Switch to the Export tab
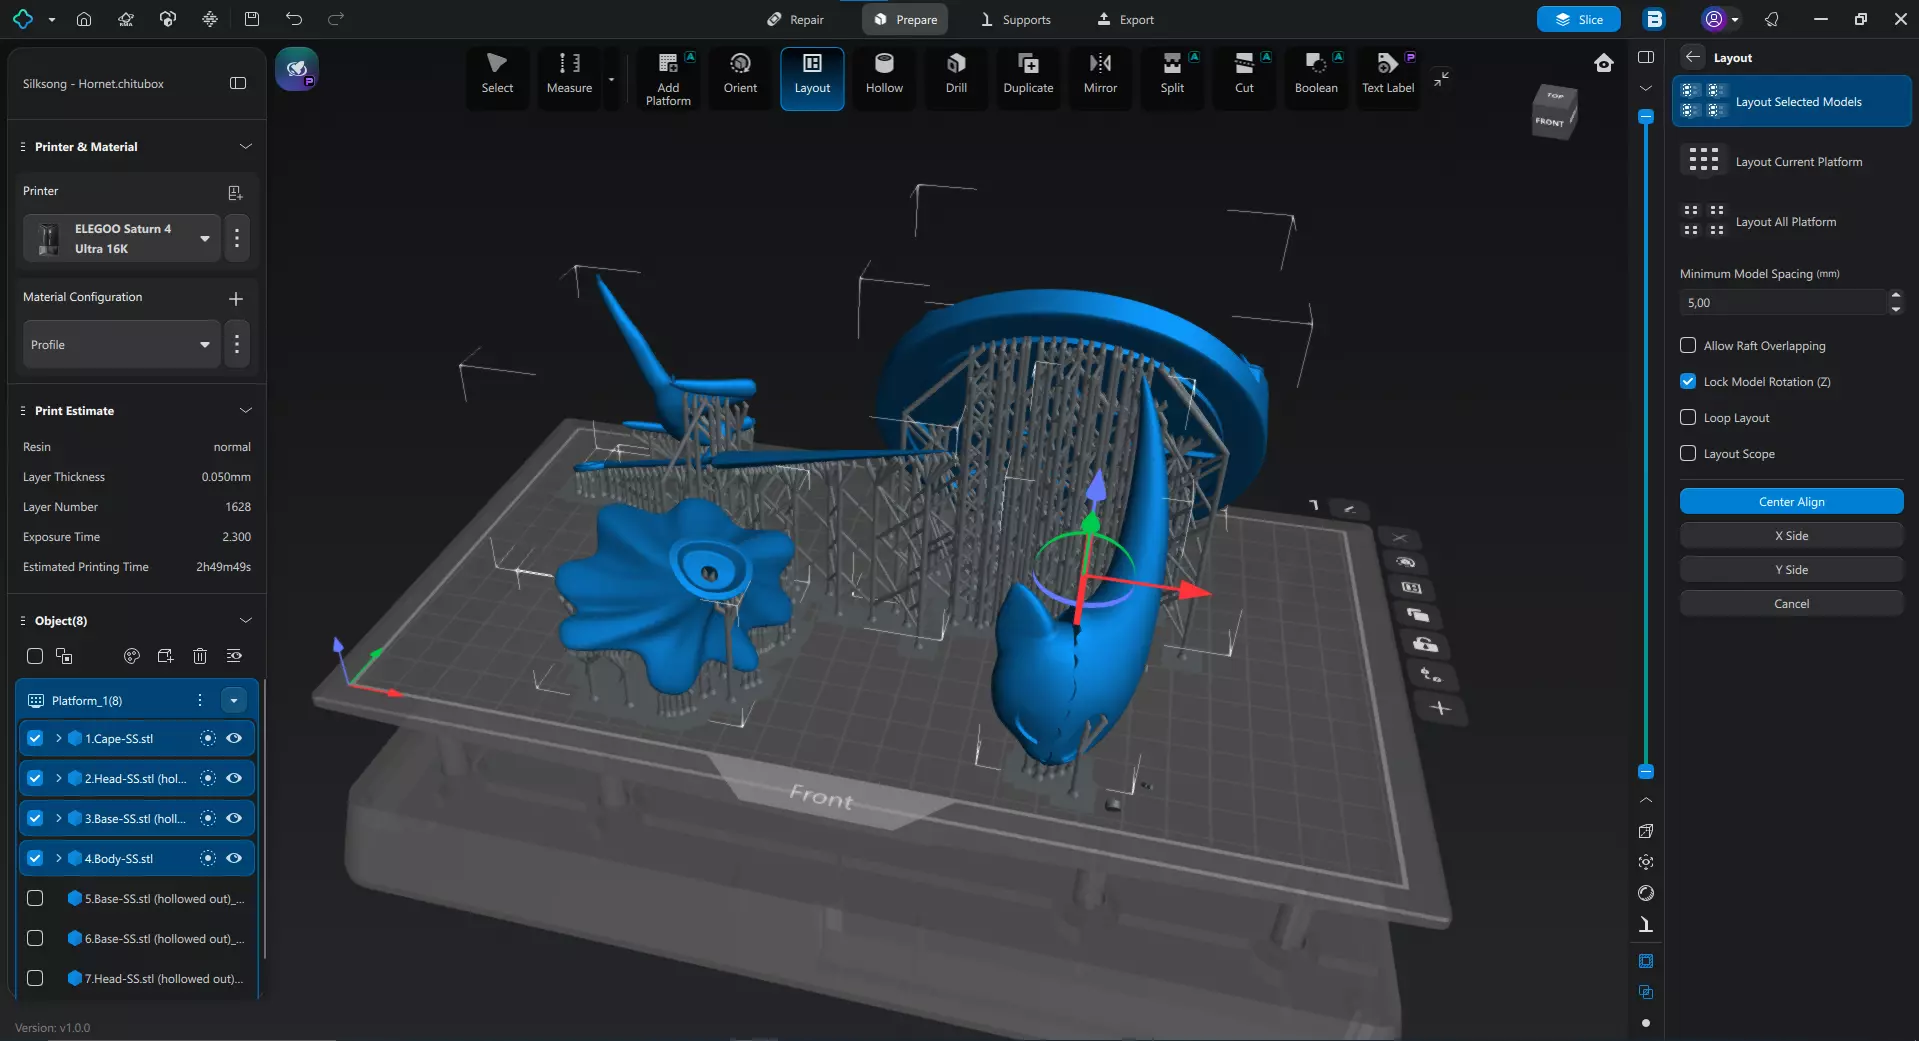This screenshot has height=1041, width=1919. coord(1125,19)
